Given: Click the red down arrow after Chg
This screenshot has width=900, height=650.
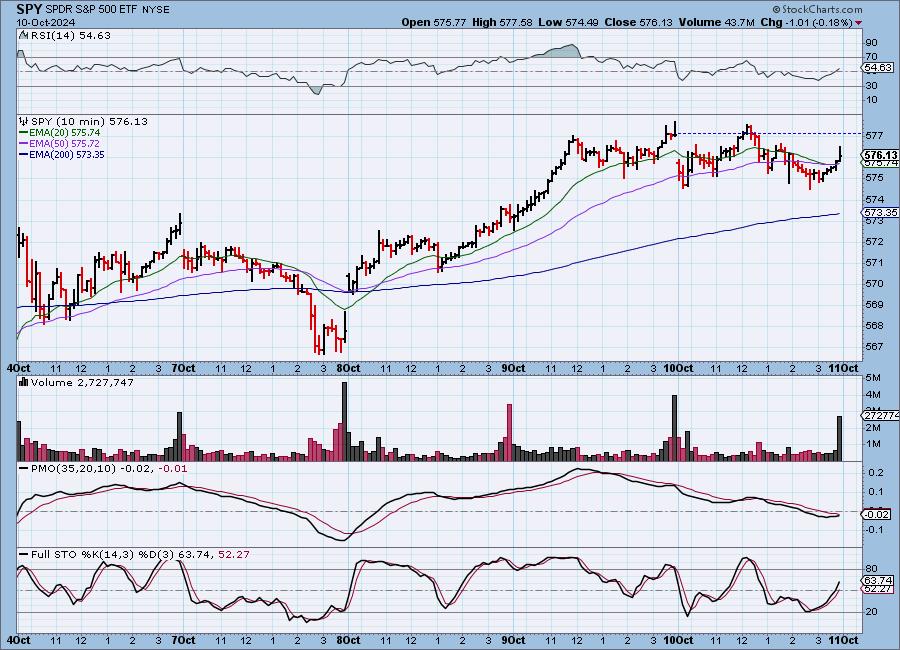Looking at the screenshot, I should point(858,23).
